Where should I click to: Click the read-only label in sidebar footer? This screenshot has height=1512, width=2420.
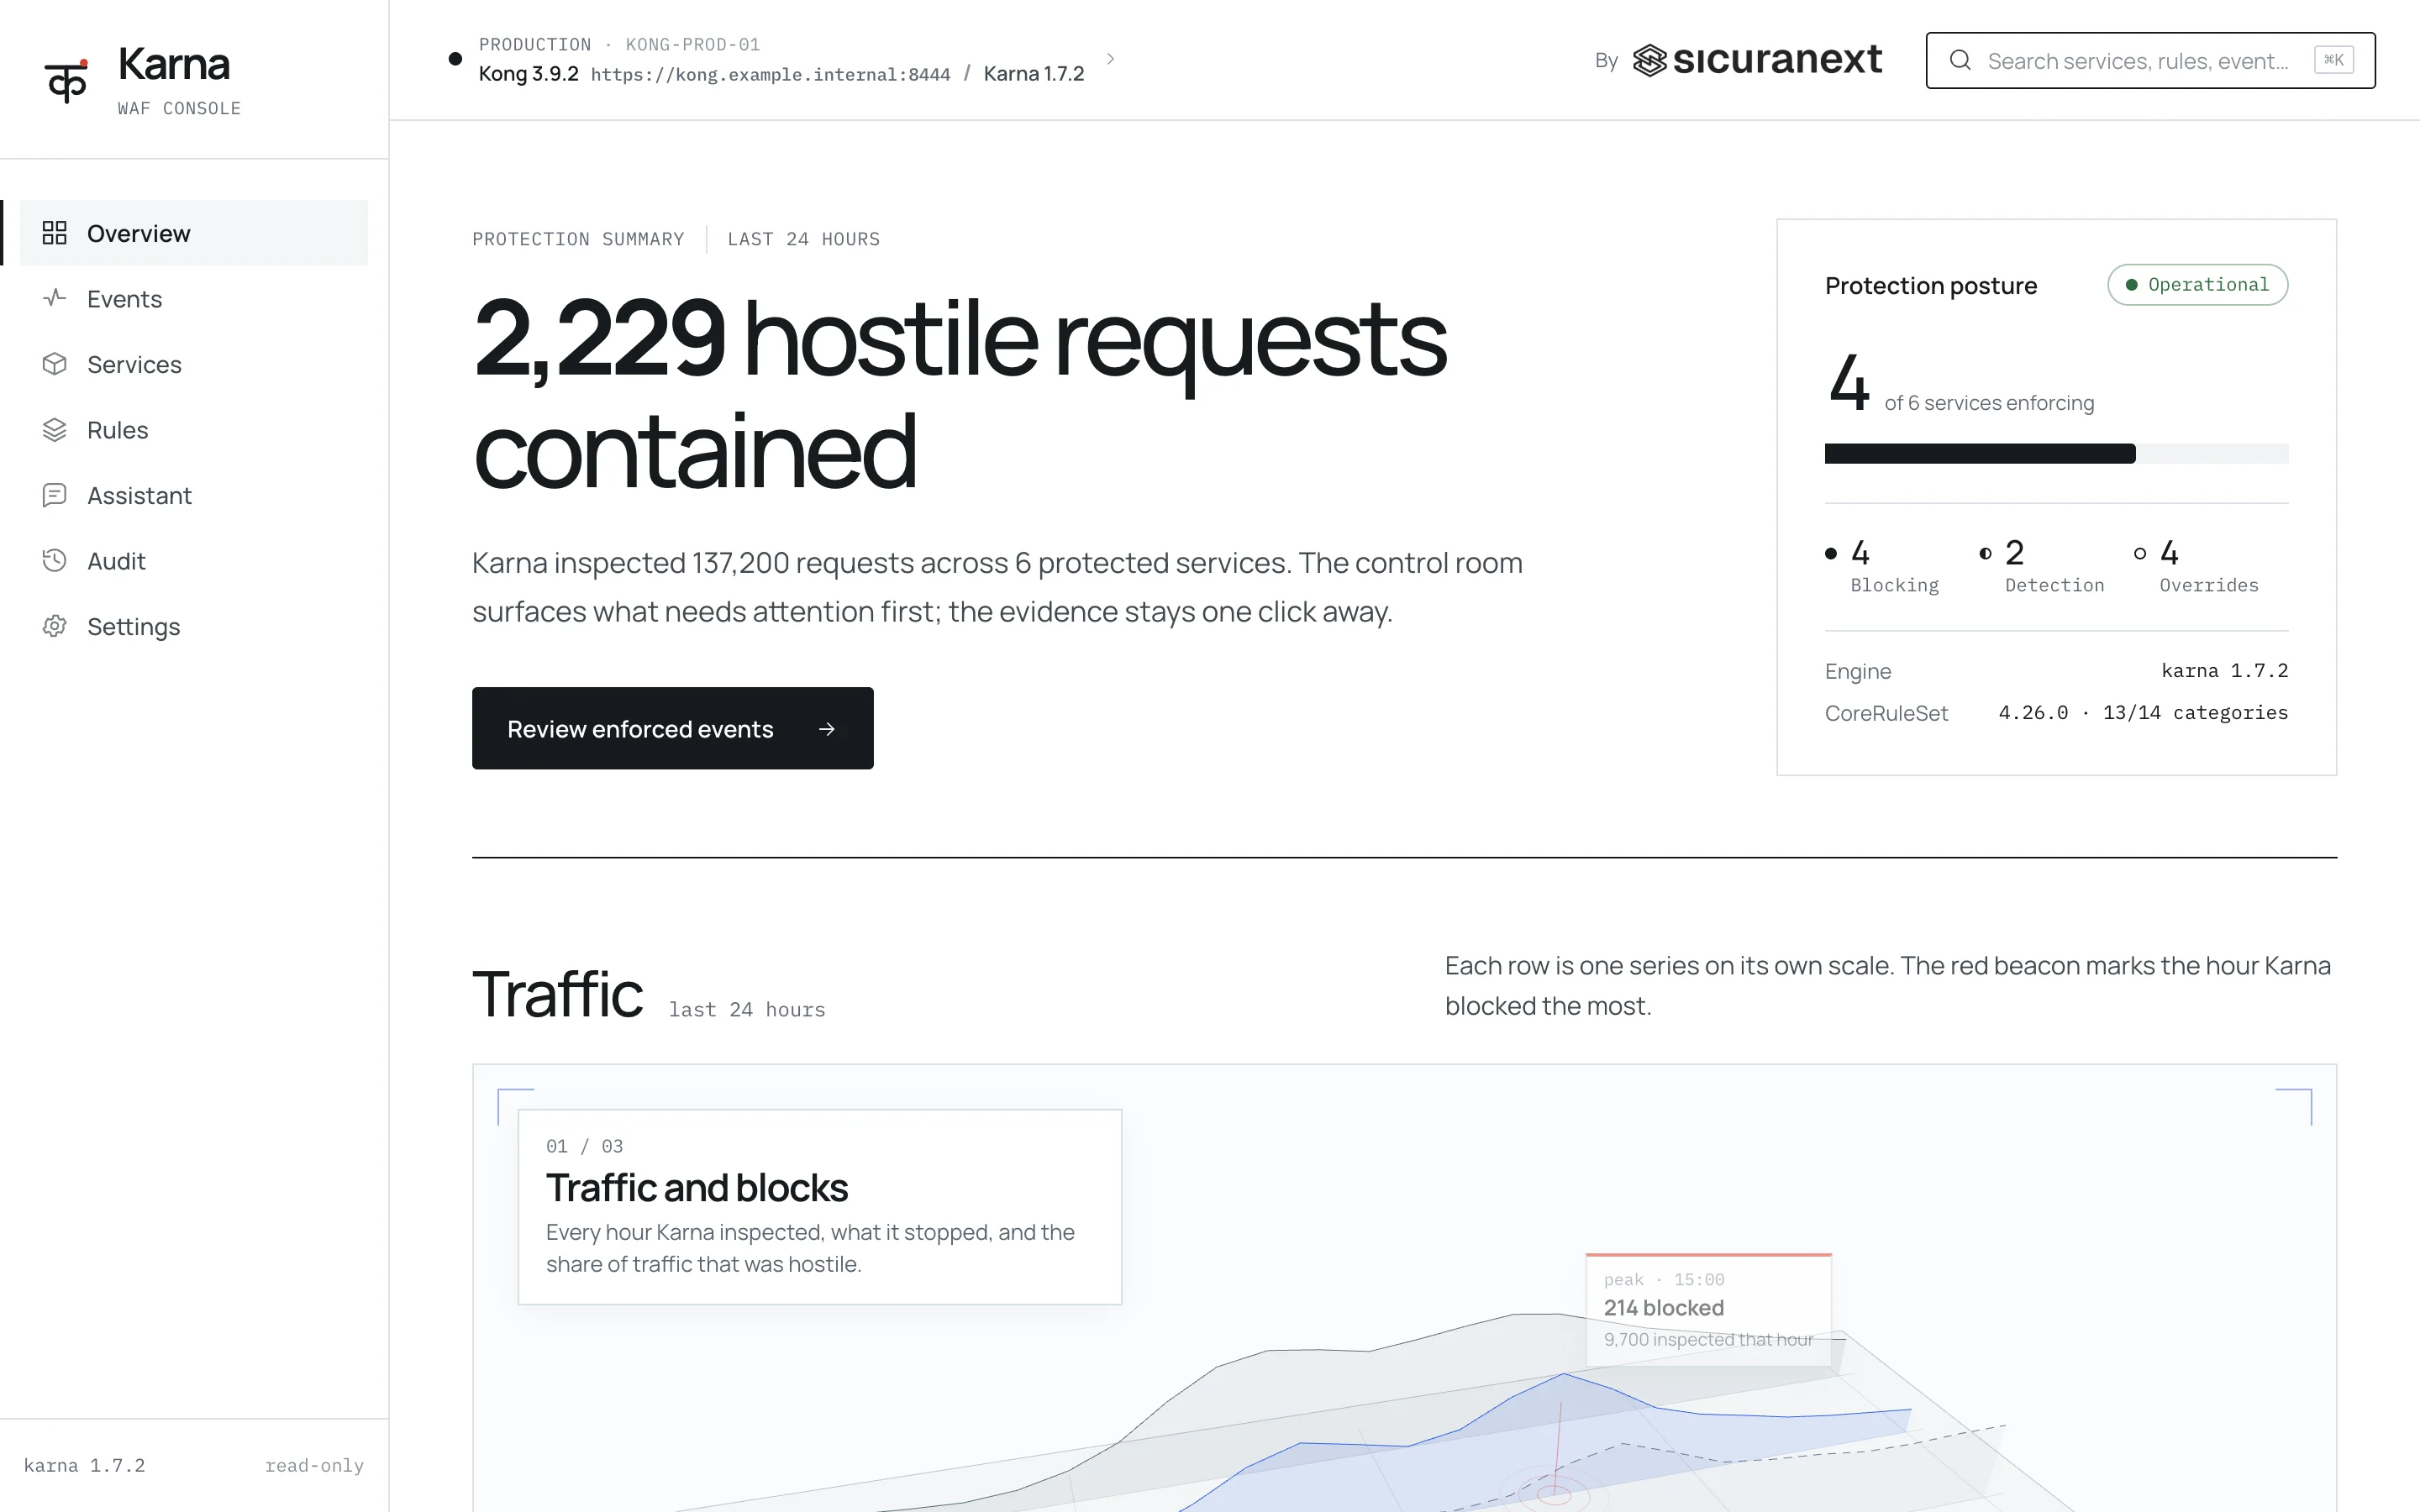tap(314, 1465)
